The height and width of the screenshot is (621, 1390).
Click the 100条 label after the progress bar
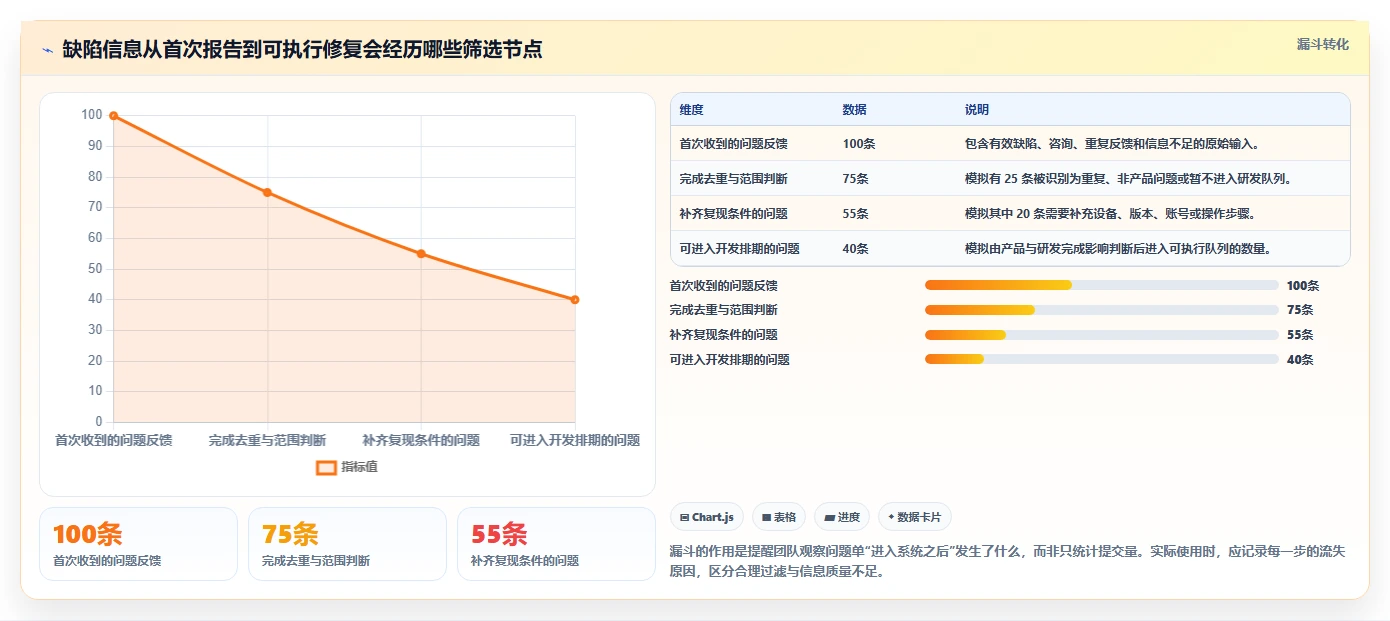pyautogui.click(x=1303, y=286)
